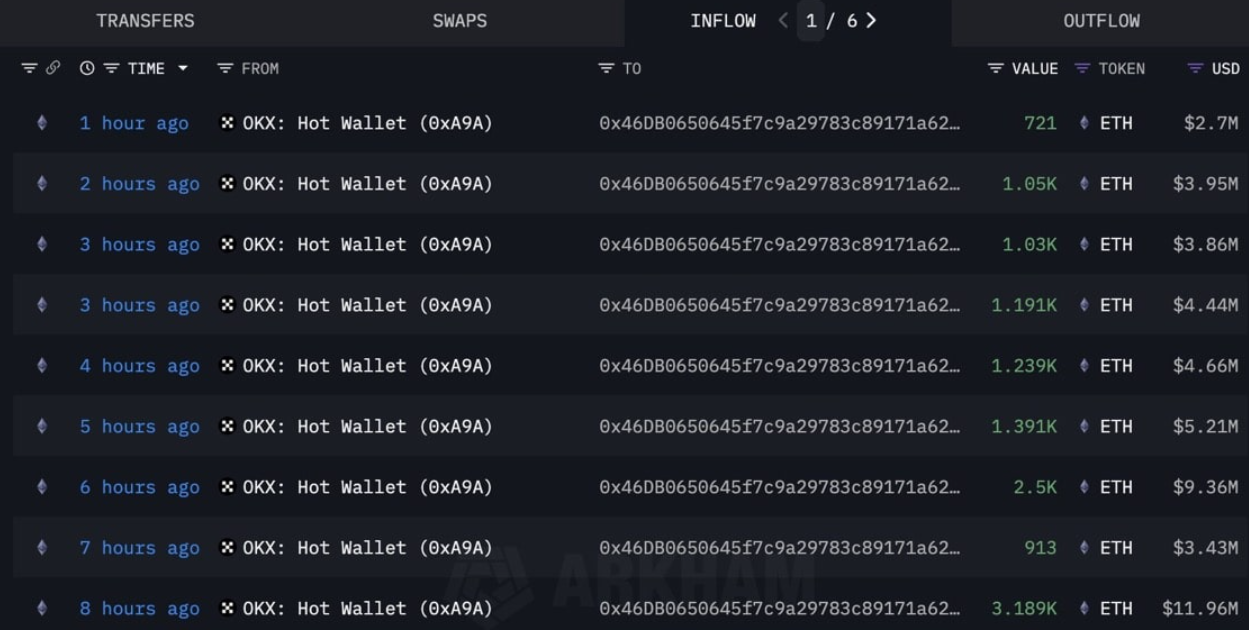The image size is (1249, 630).
Task: Open the TO column filter icon
Action: [x=606, y=69]
